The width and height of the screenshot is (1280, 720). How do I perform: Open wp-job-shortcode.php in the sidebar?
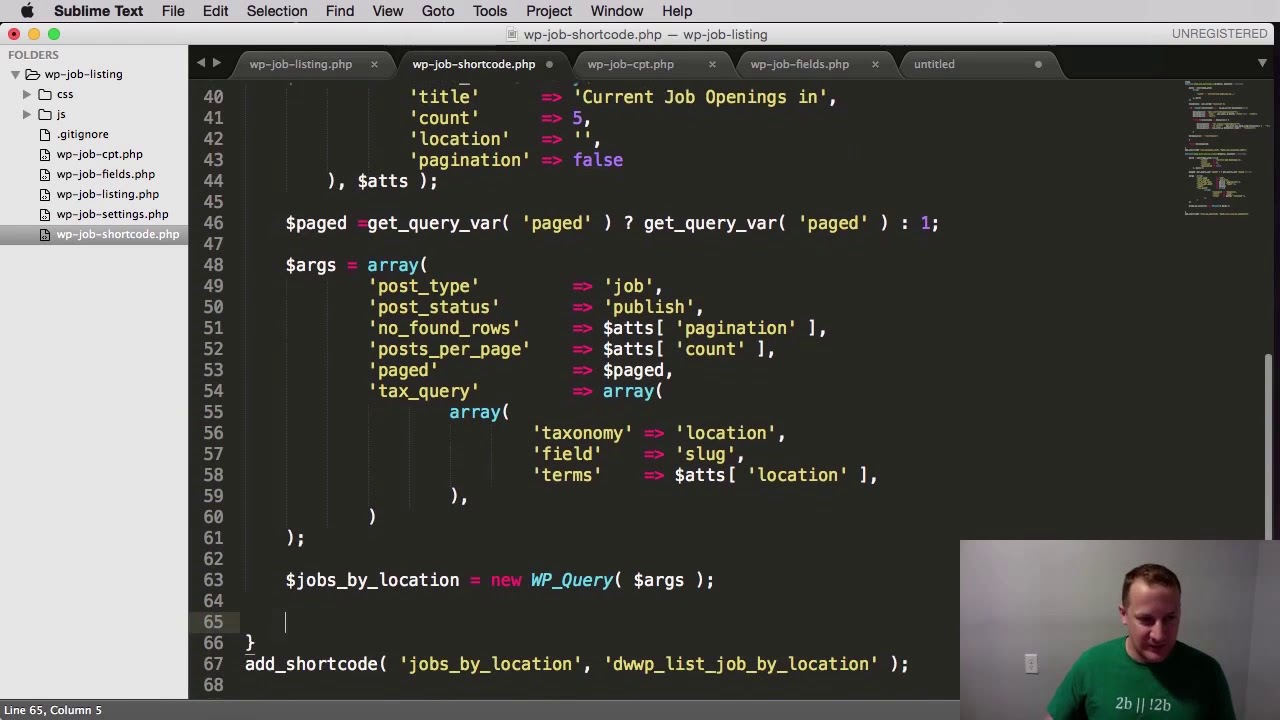118,234
